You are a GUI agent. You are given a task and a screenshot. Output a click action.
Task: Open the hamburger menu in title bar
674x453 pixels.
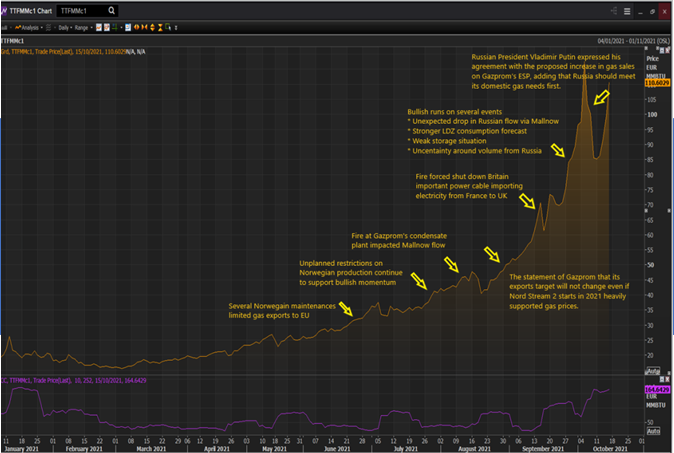click(x=629, y=10)
